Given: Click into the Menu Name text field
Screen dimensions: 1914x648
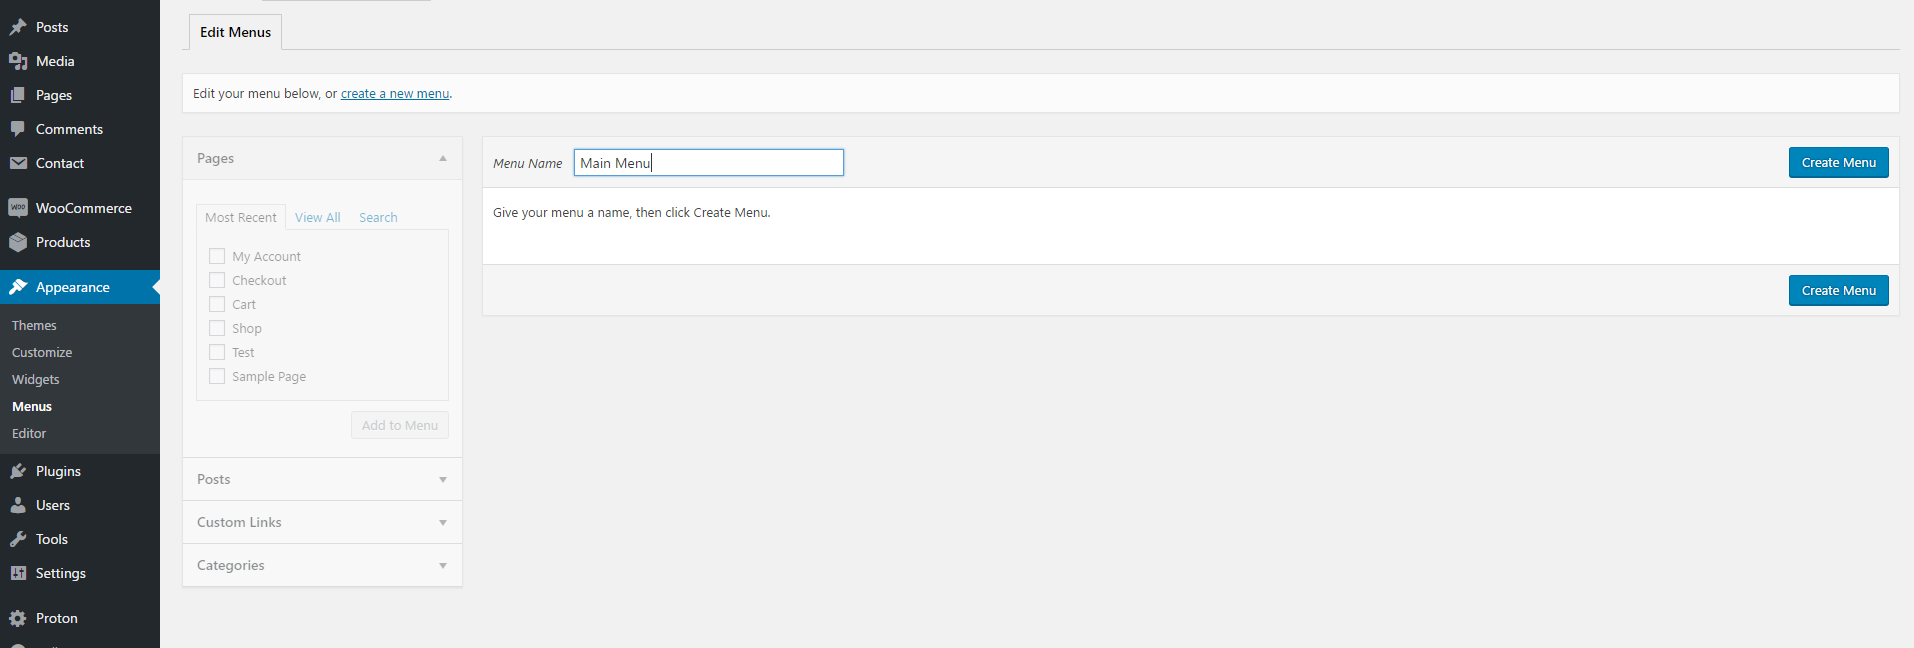Looking at the screenshot, I should 708,163.
